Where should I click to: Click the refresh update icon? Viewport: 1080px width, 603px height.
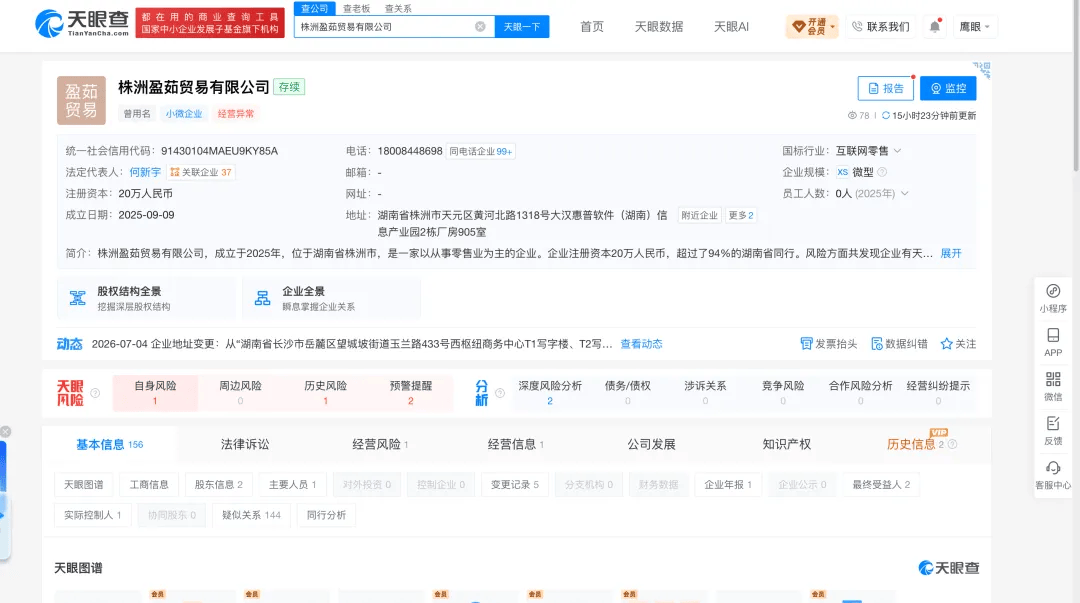click(x=886, y=116)
